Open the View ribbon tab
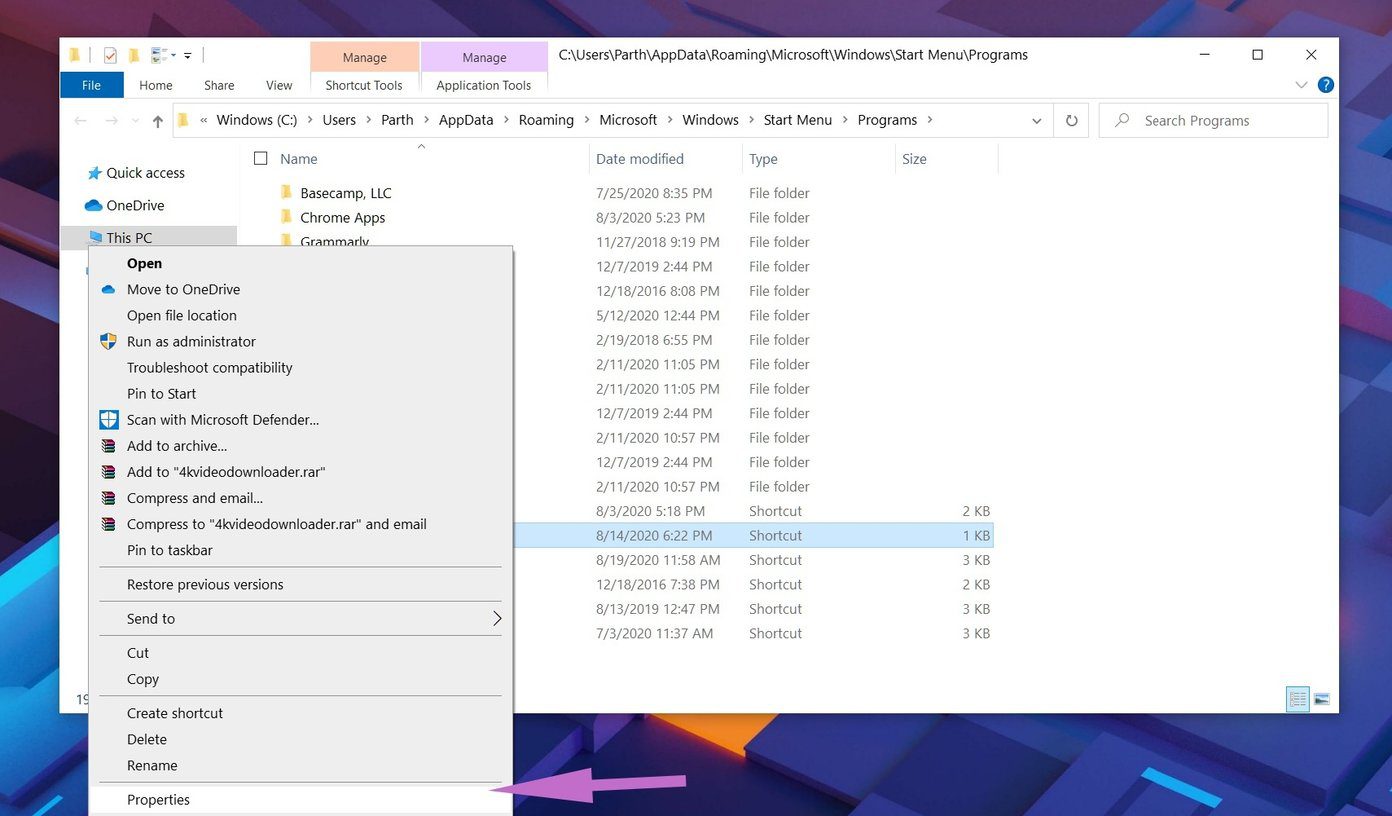This screenshot has height=816, width=1392. [x=279, y=85]
